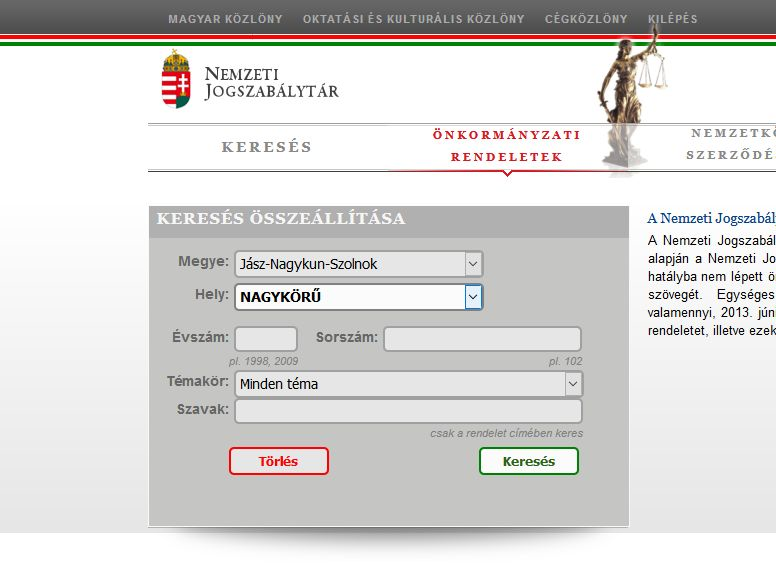Click the 'pl. 102' hint text
The image size is (776, 566).
tap(565, 361)
